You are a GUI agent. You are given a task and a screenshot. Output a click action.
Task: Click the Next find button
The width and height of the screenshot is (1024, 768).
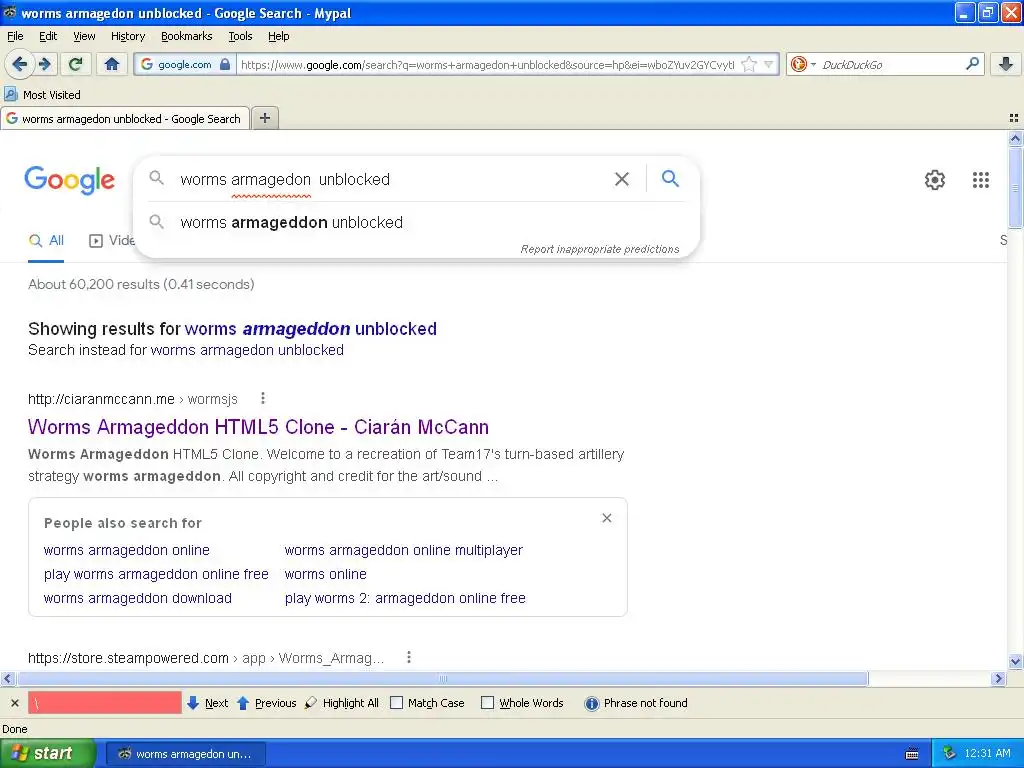[208, 703]
